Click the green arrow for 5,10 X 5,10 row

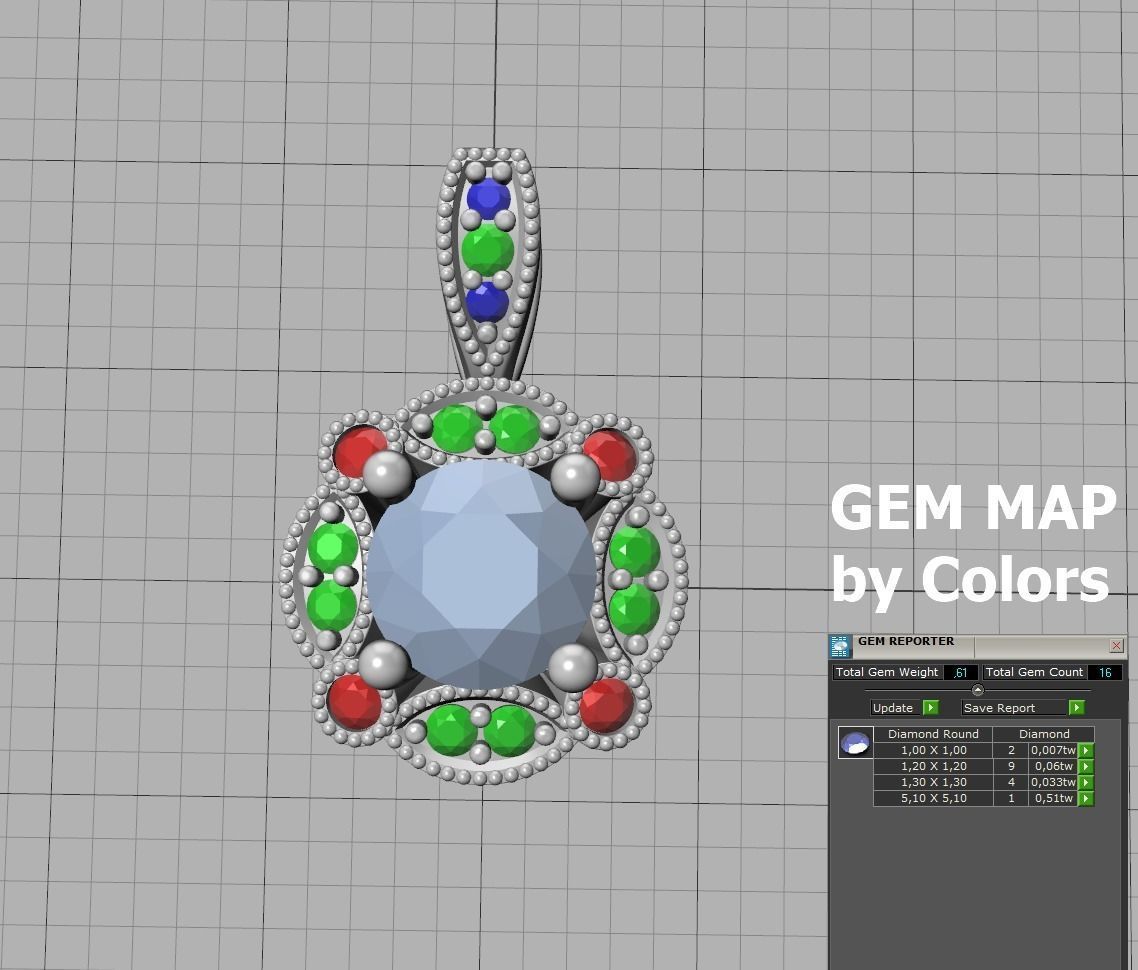tap(1086, 798)
